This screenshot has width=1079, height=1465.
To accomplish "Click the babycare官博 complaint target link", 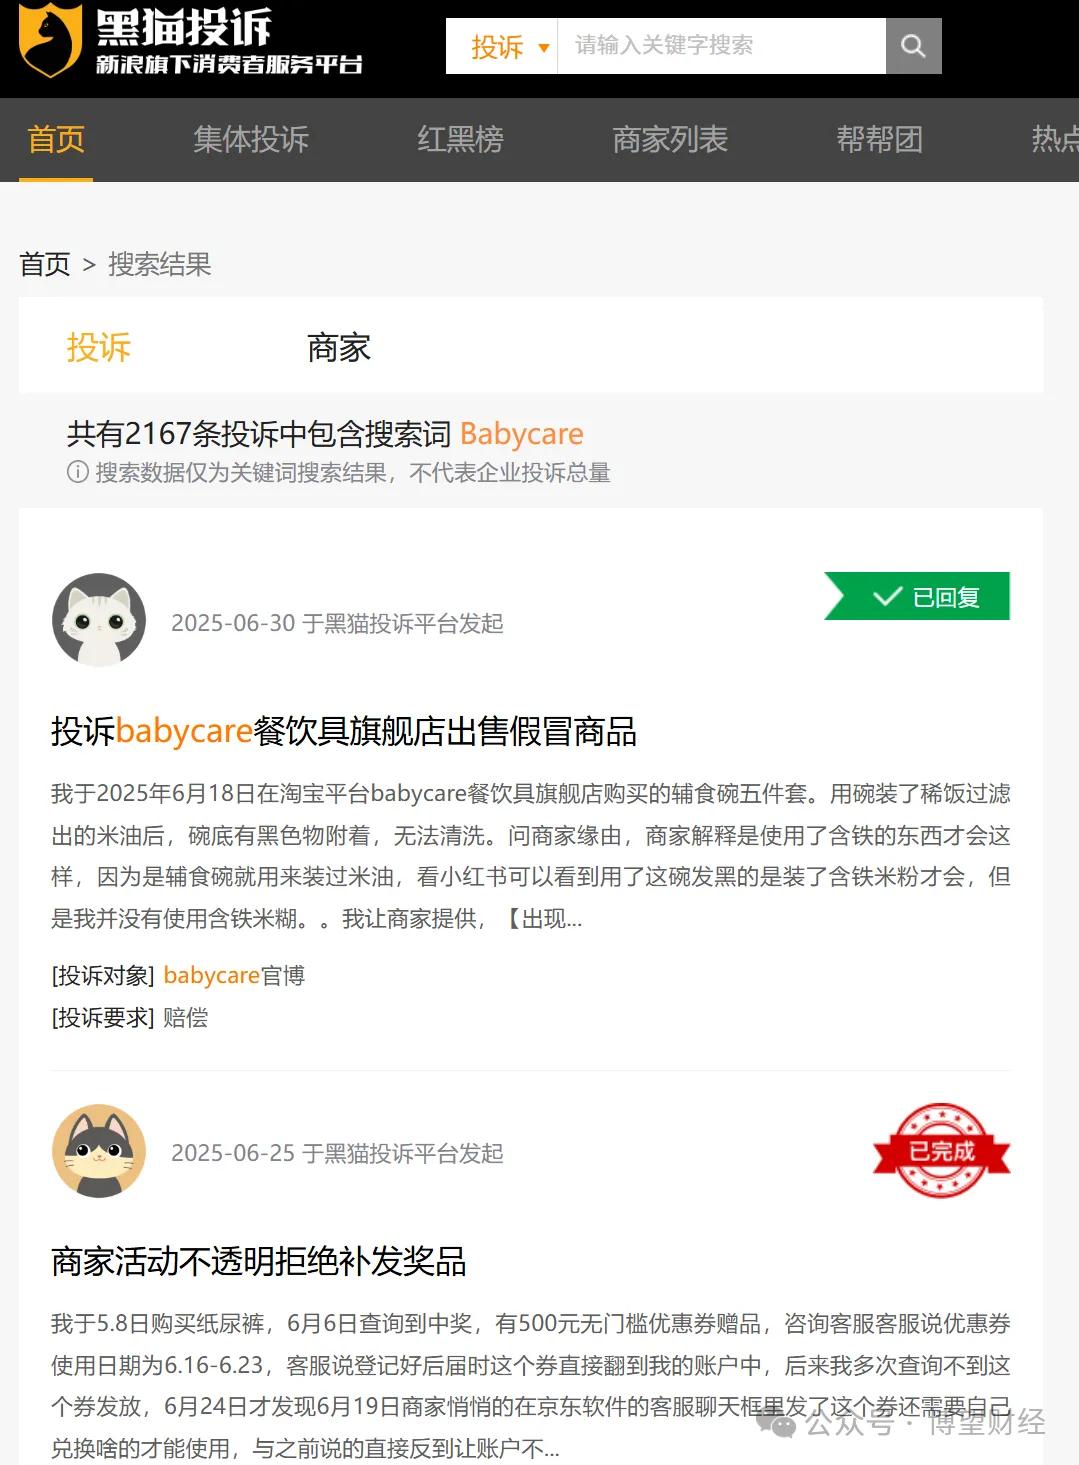I will click(x=234, y=976).
